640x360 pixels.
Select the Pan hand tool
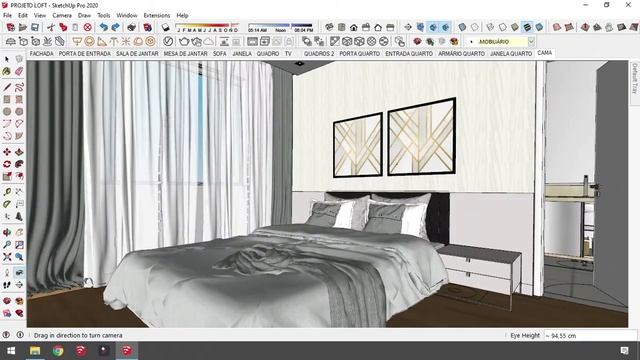tap(19, 233)
